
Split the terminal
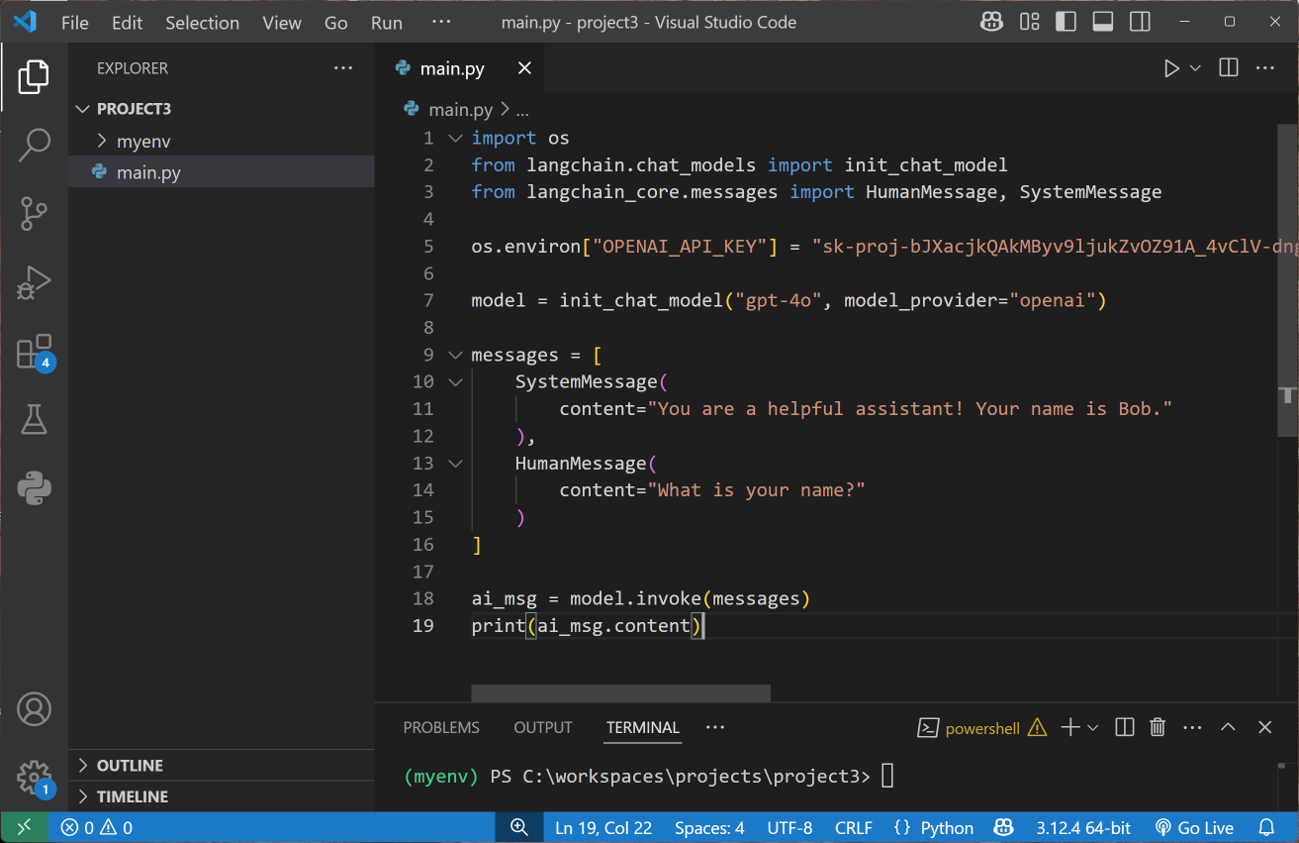click(1124, 727)
